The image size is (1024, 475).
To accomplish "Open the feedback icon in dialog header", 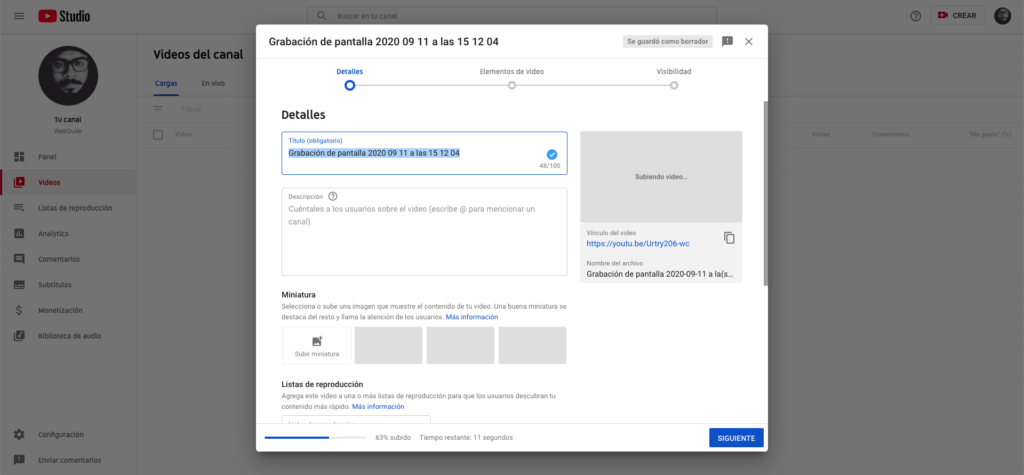I will (x=727, y=41).
